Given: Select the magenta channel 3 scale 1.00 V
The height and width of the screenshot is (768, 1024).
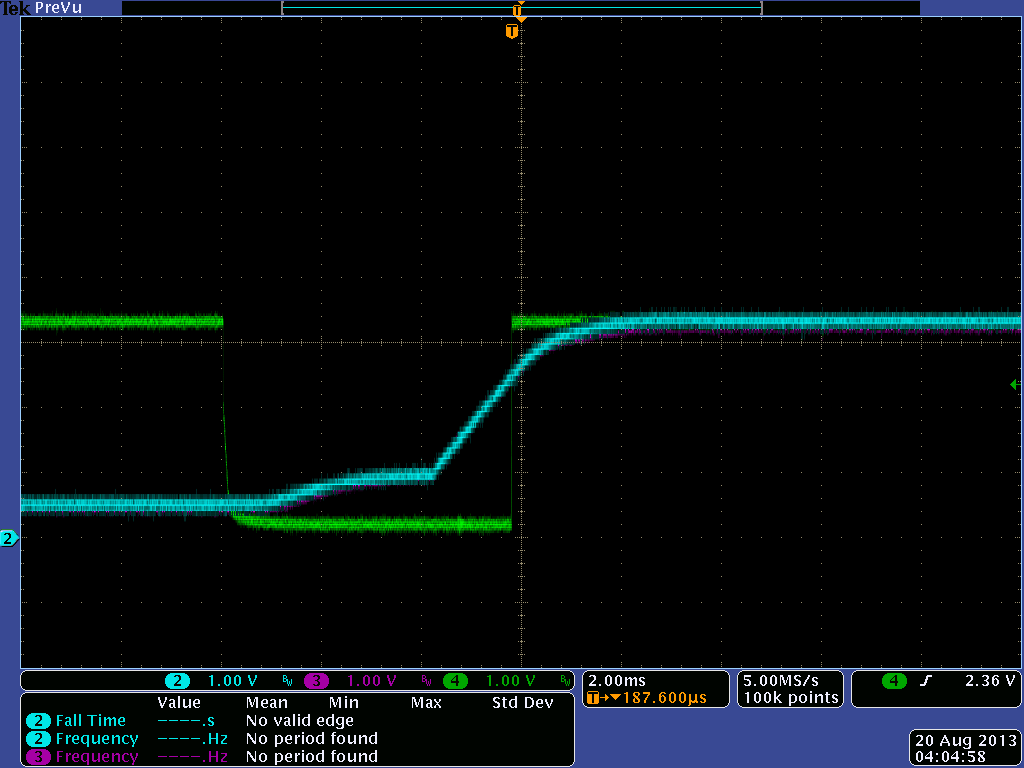Looking at the screenshot, I should tap(372, 681).
